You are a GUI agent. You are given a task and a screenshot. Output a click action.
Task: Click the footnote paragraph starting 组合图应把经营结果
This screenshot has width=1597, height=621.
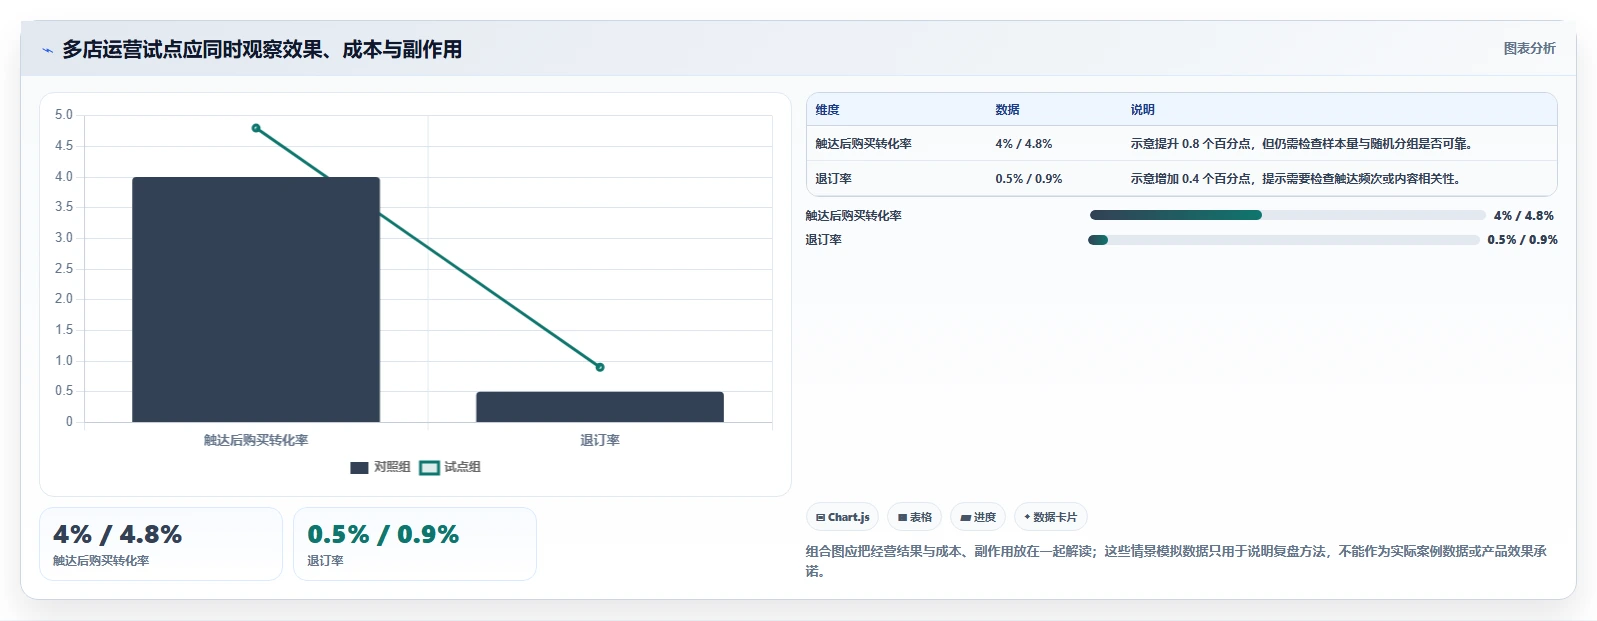(x=1177, y=561)
